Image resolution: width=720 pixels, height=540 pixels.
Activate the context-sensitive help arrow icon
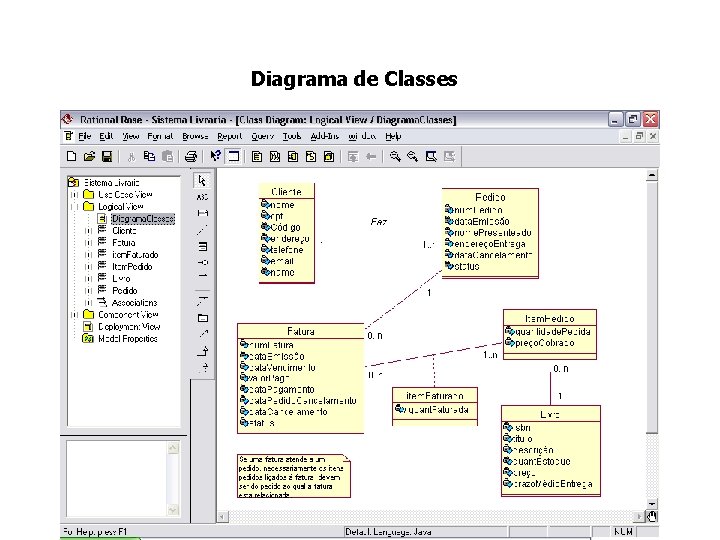point(215,157)
